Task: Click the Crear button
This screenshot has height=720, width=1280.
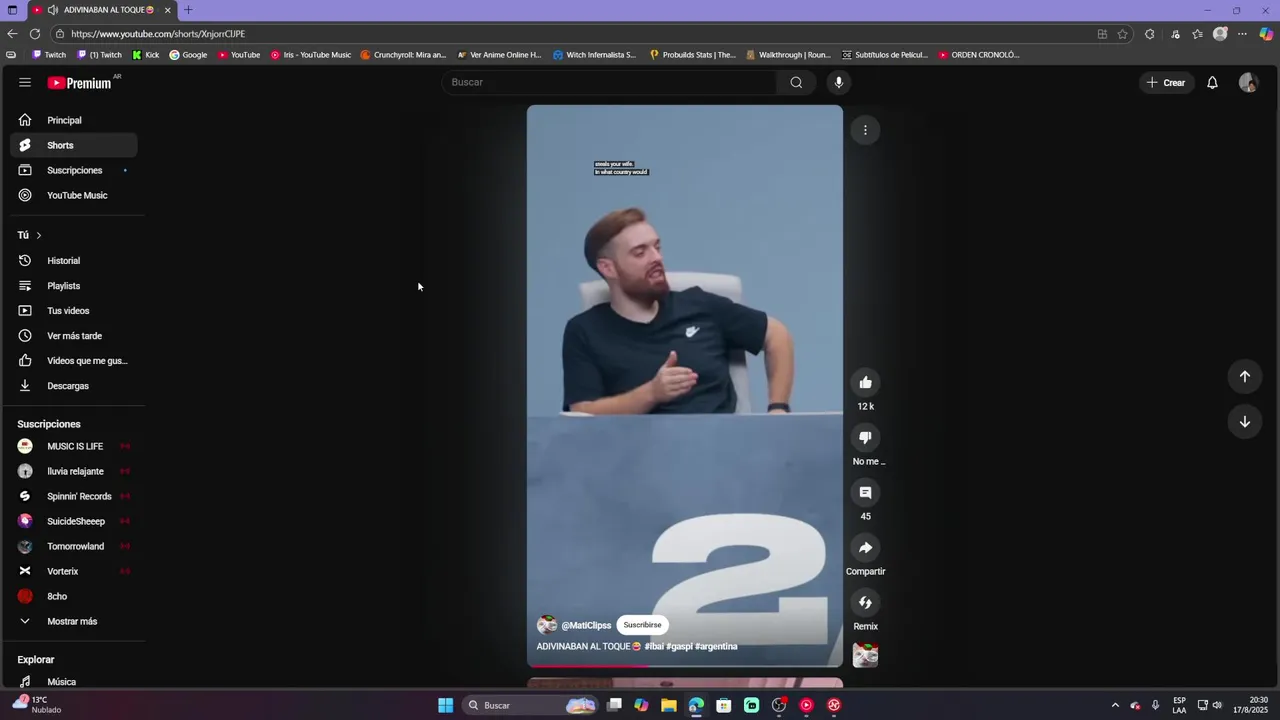Action: [x=1166, y=83]
